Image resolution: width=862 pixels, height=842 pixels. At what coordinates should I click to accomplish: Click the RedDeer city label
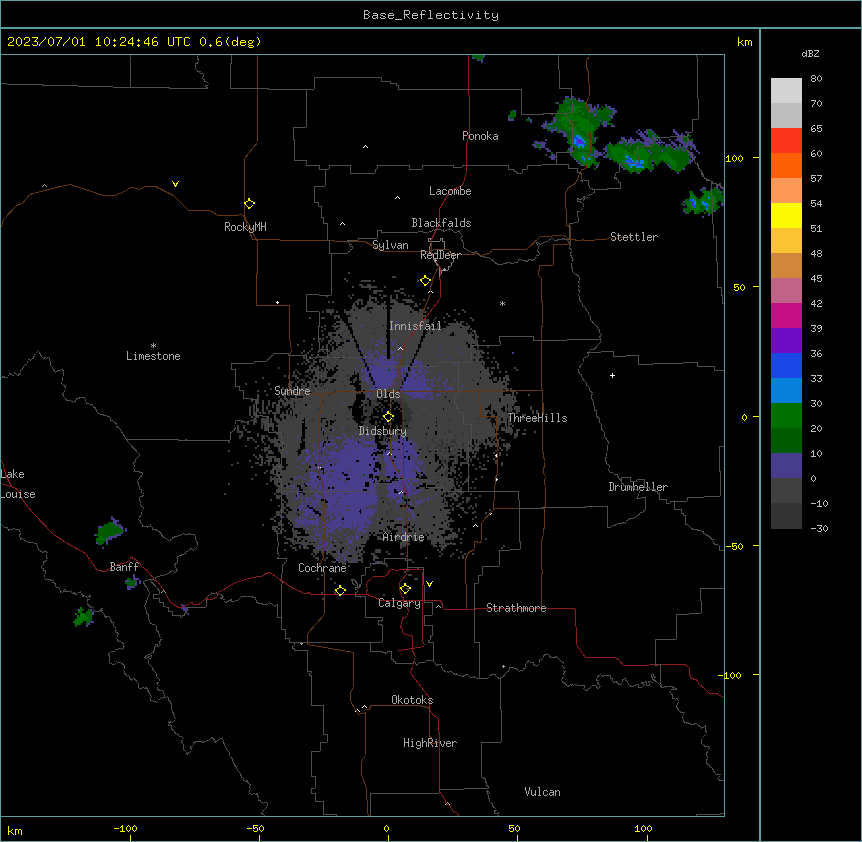[x=440, y=255]
